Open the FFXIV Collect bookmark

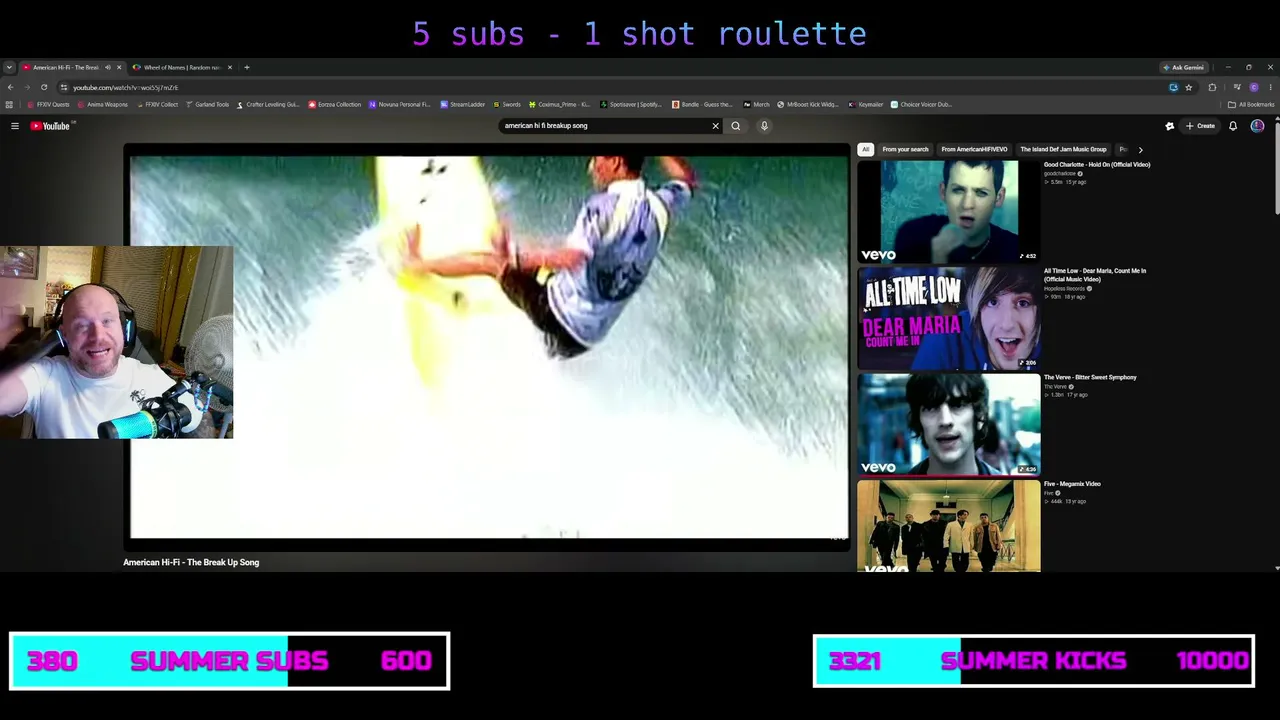[157, 104]
